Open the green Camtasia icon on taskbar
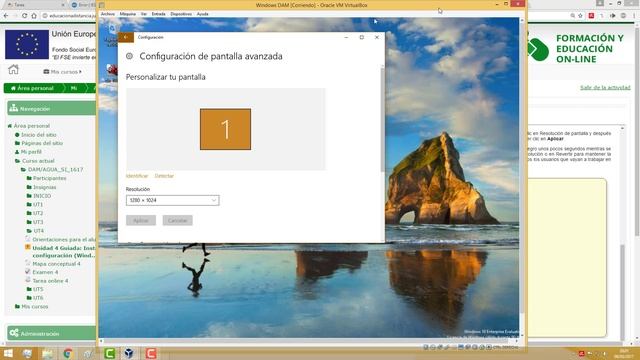Image resolution: width=640 pixels, height=360 pixels. (x=109, y=353)
